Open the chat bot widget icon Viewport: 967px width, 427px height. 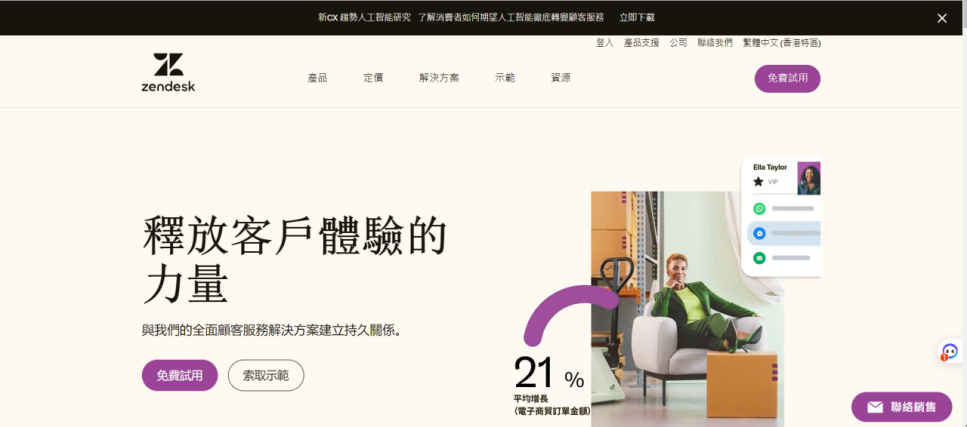coord(950,351)
